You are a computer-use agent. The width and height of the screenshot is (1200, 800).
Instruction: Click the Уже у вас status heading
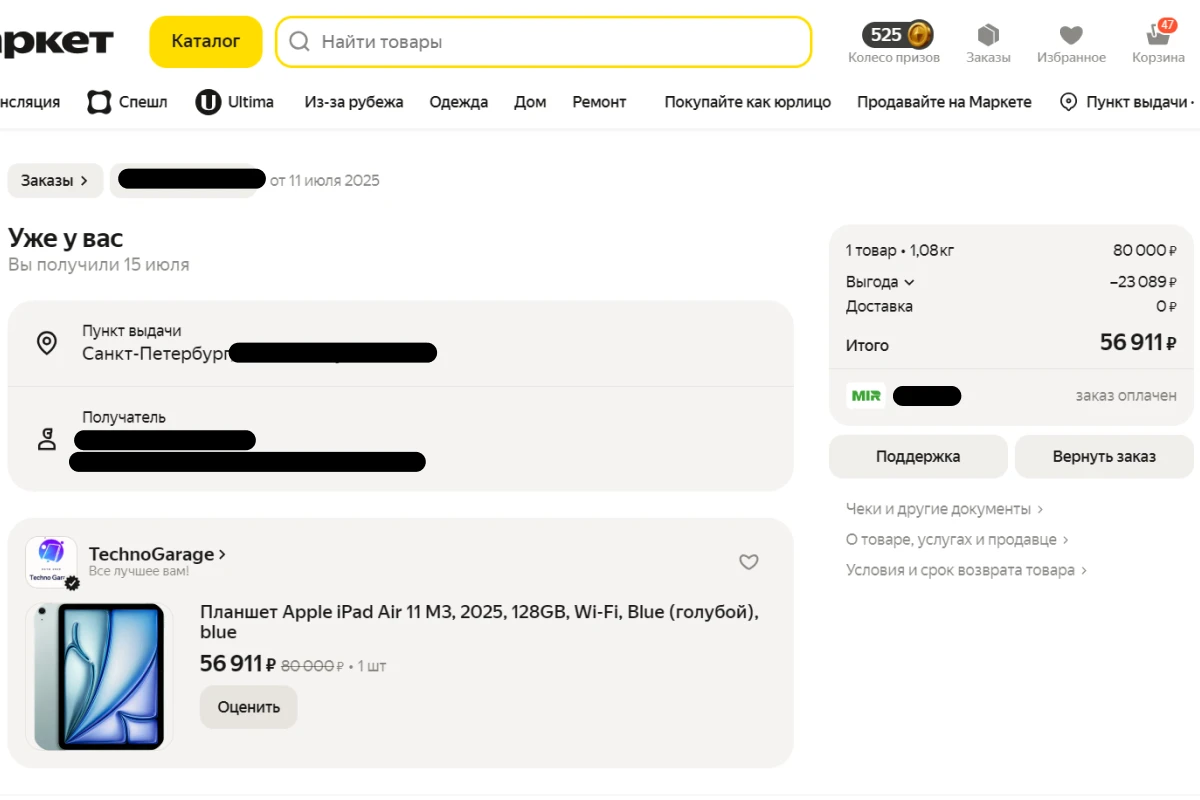(66, 238)
